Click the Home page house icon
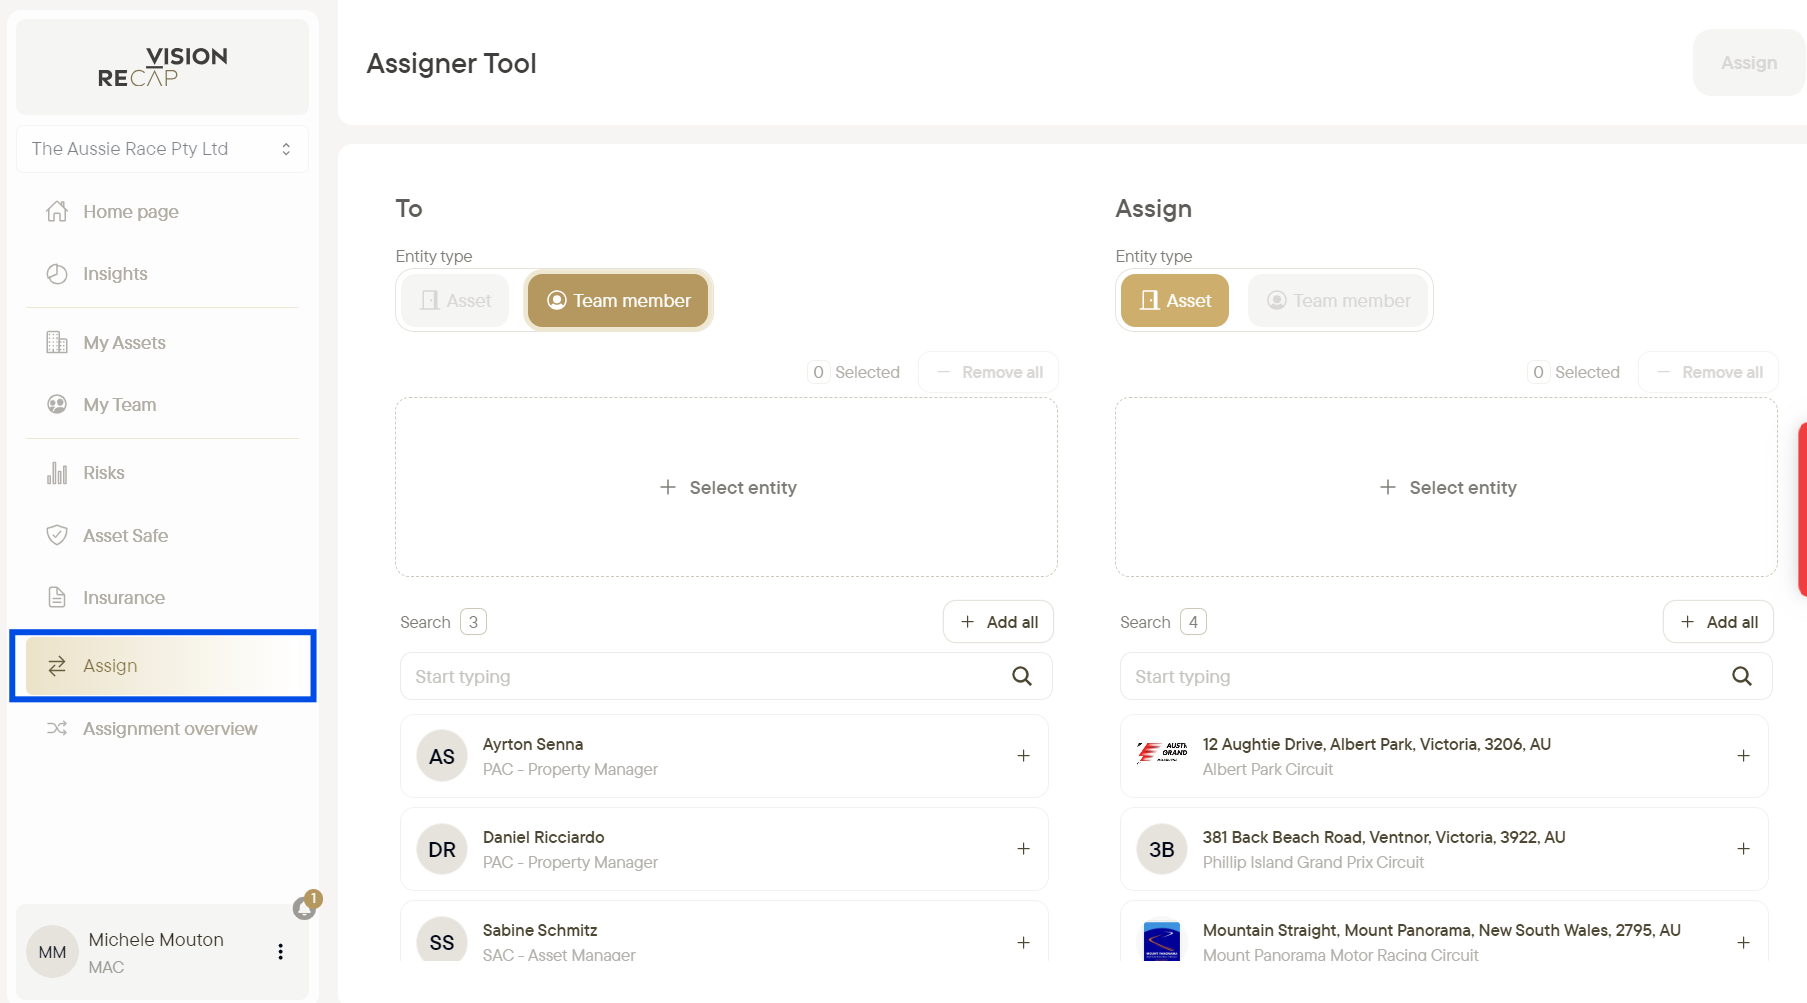Viewport: 1807px width, 1003px height. pos(57,212)
